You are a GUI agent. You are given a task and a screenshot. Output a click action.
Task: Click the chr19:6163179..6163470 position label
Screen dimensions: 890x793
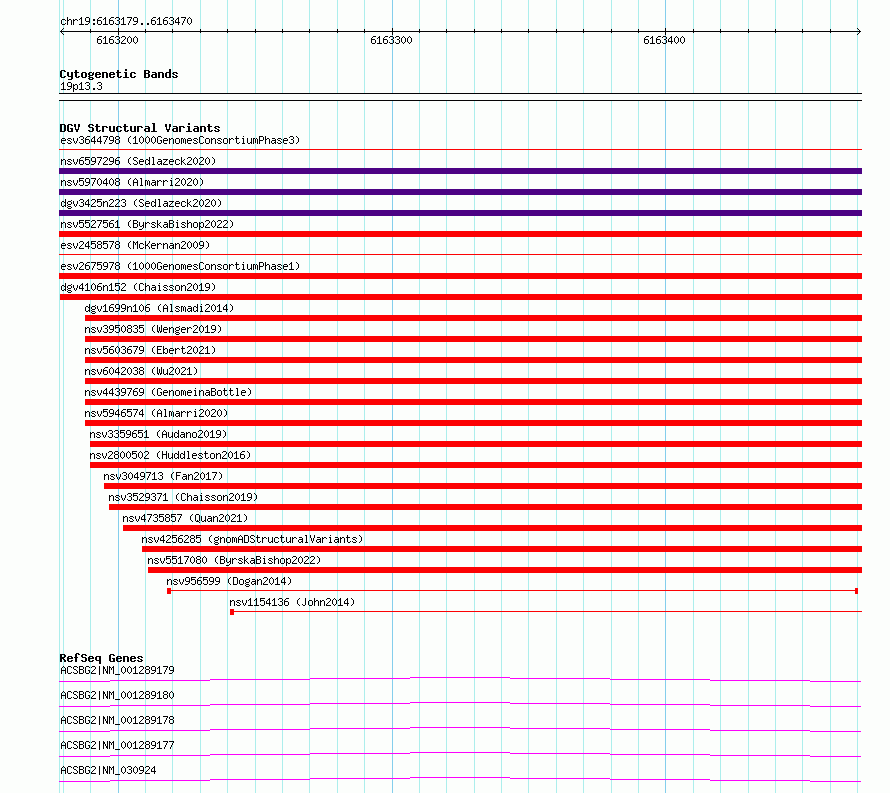(x=126, y=22)
